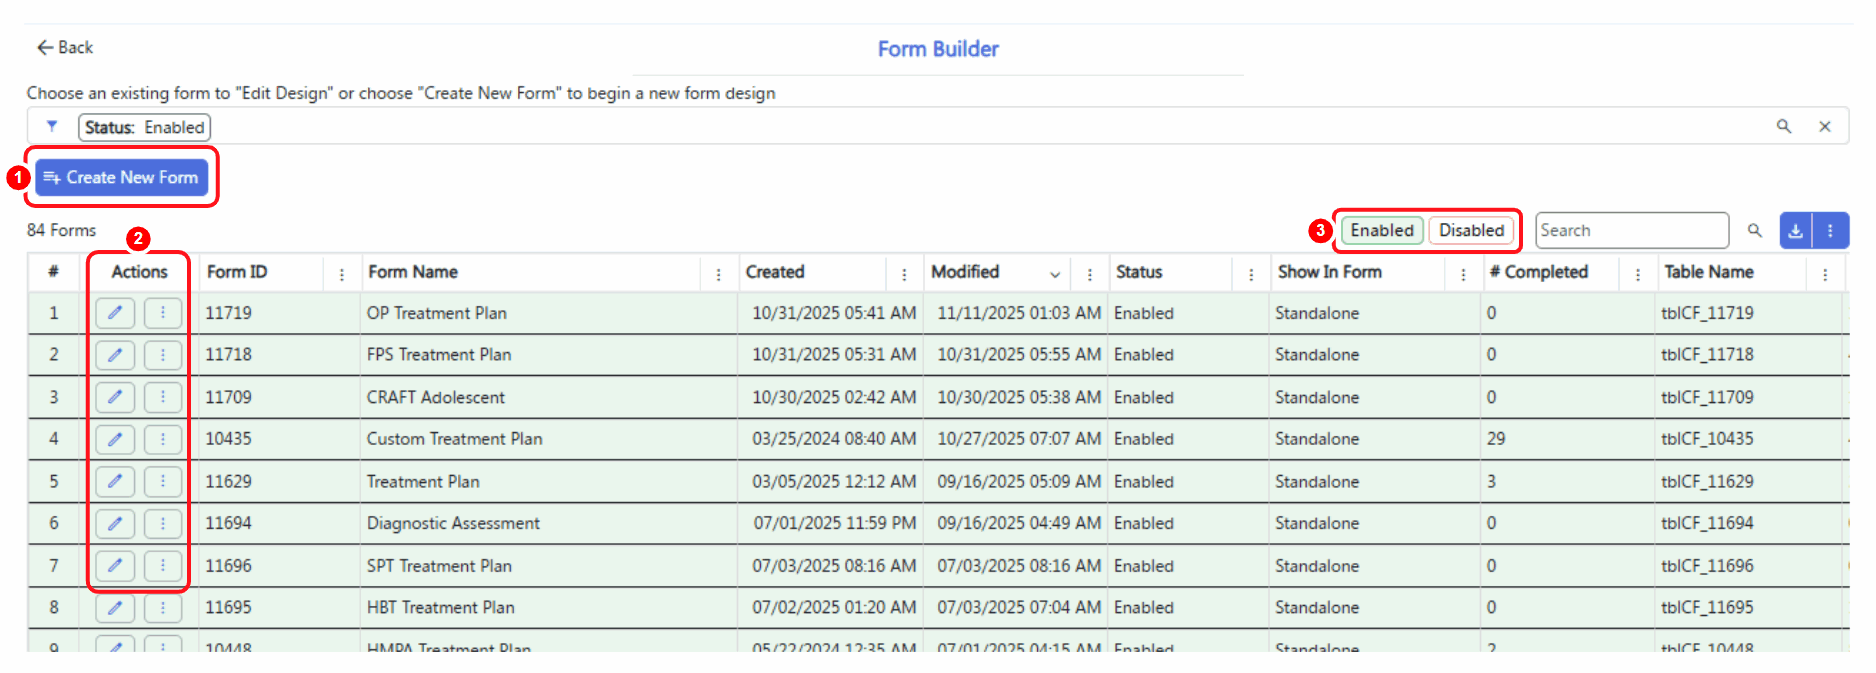This screenshot has height=673, width=1876.
Task: Click the Form Builder page title
Action: click(x=938, y=49)
